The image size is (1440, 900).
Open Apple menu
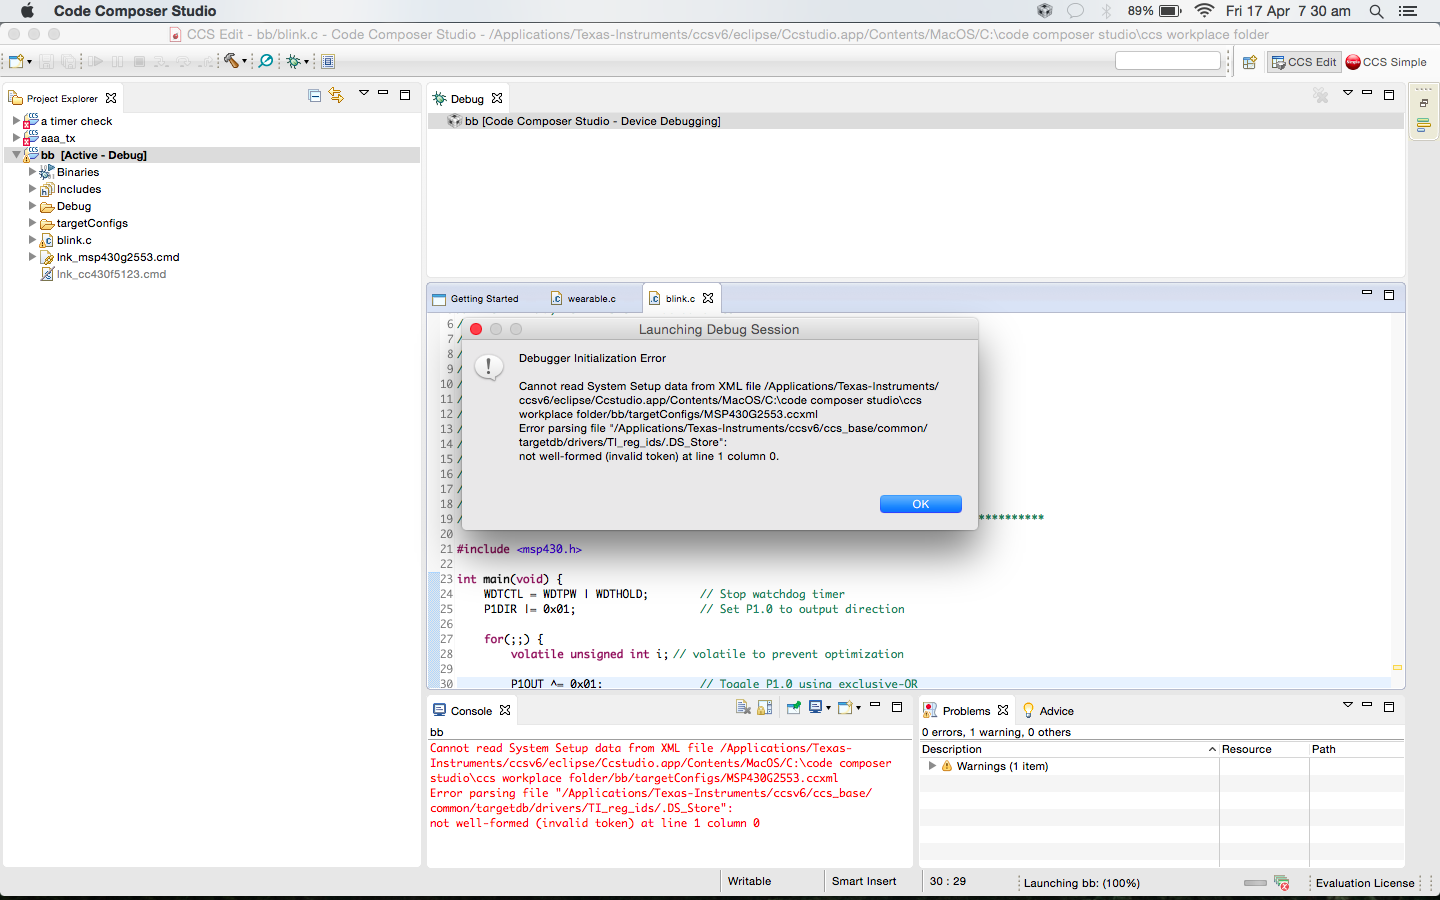pyautogui.click(x=27, y=11)
